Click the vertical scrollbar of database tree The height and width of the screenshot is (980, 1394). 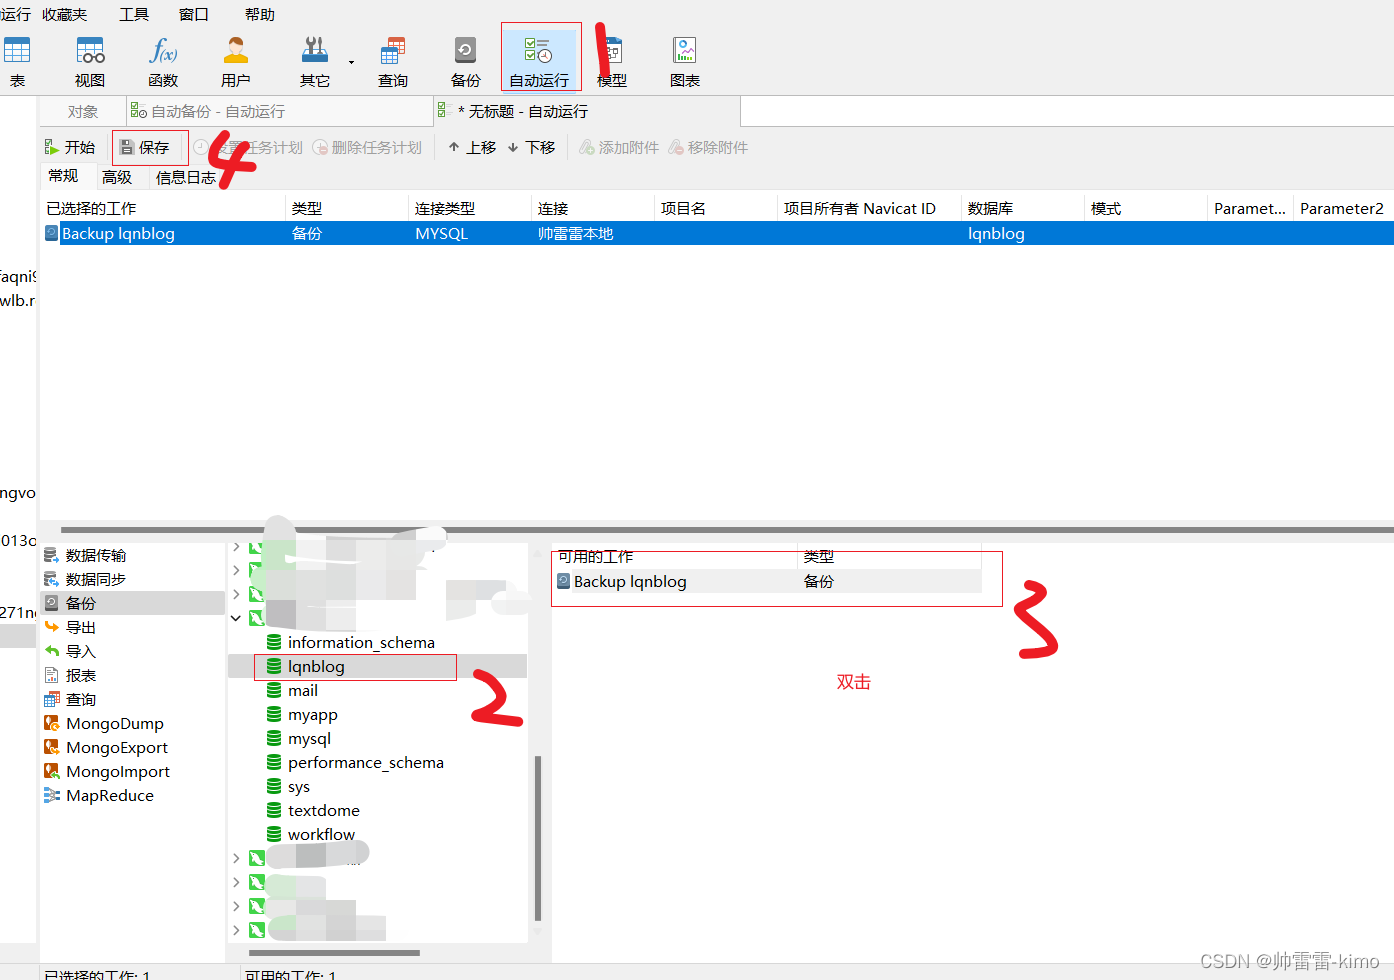click(538, 838)
